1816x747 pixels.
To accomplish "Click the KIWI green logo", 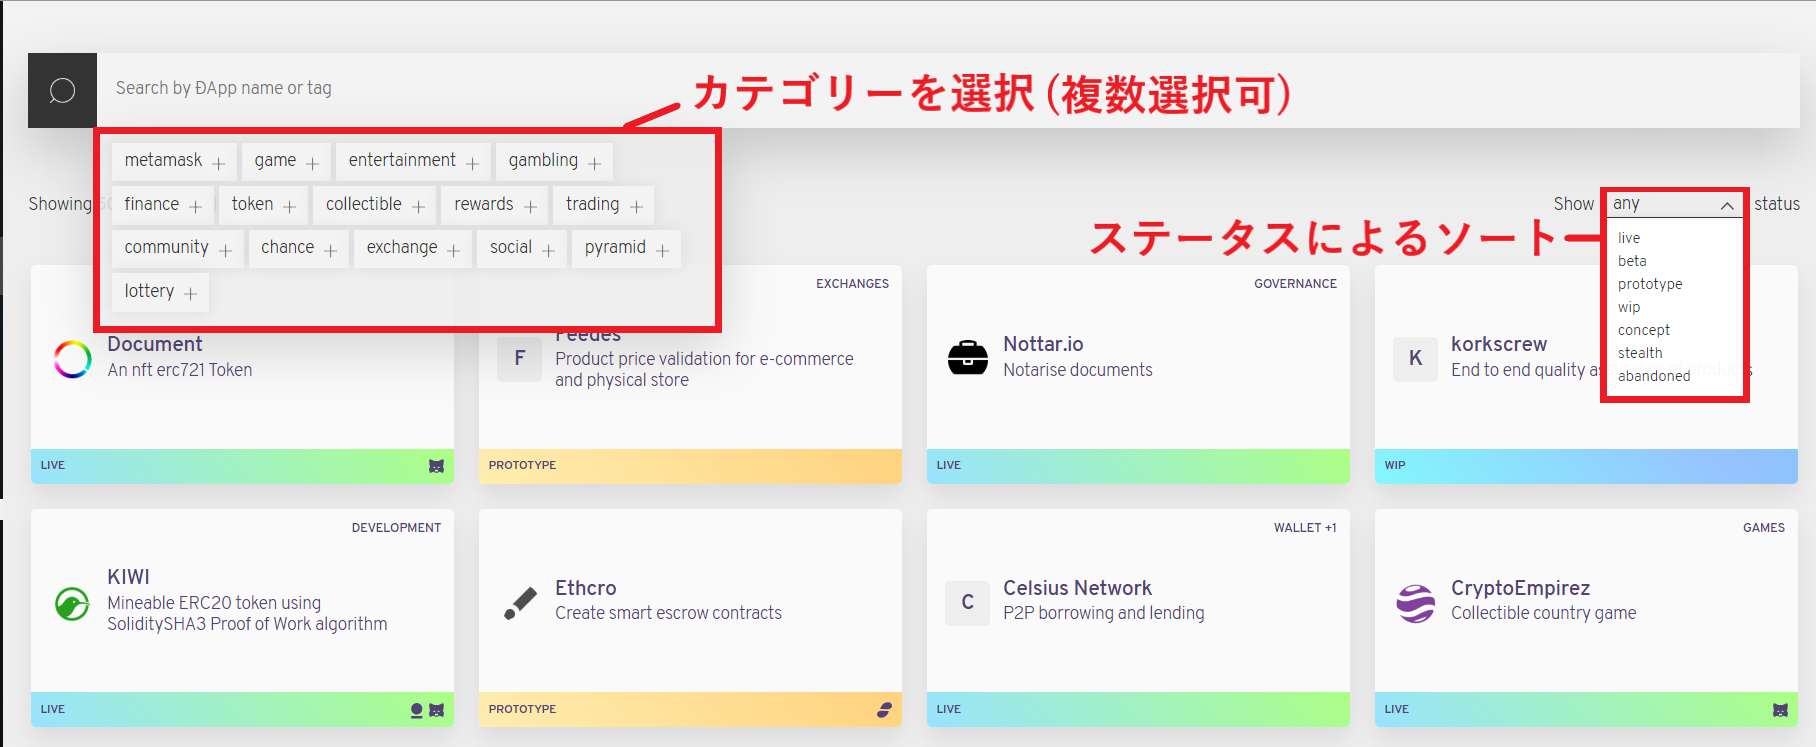I will coord(73,603).
